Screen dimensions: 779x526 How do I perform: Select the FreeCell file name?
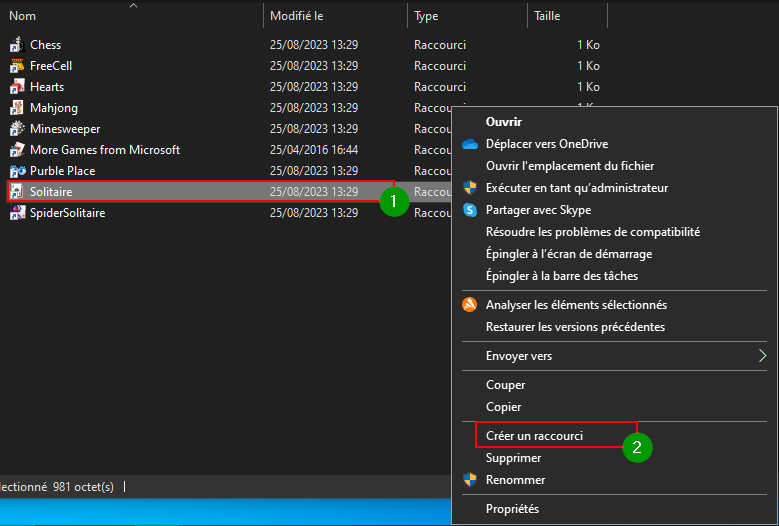click(x=51, y=66)
